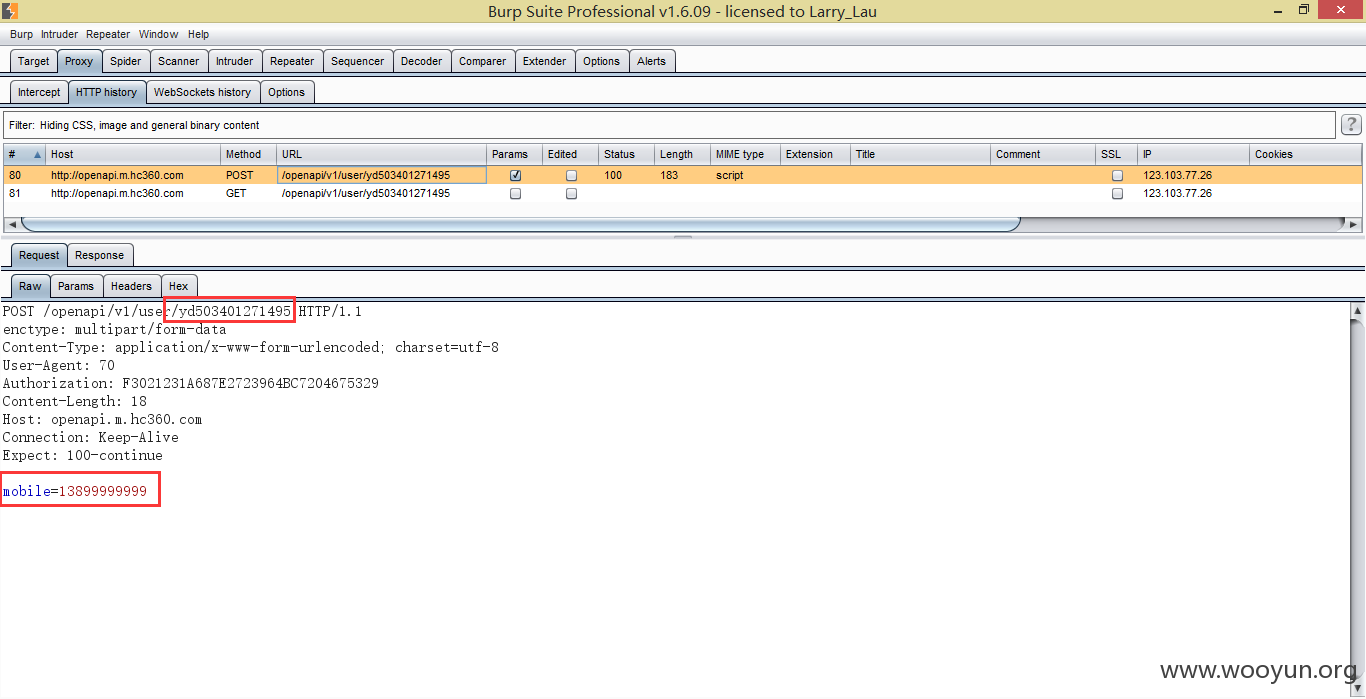Open the Alerts tab
Image resolution: width=1366 pixels, height=699 pixels.
[651, 61]
